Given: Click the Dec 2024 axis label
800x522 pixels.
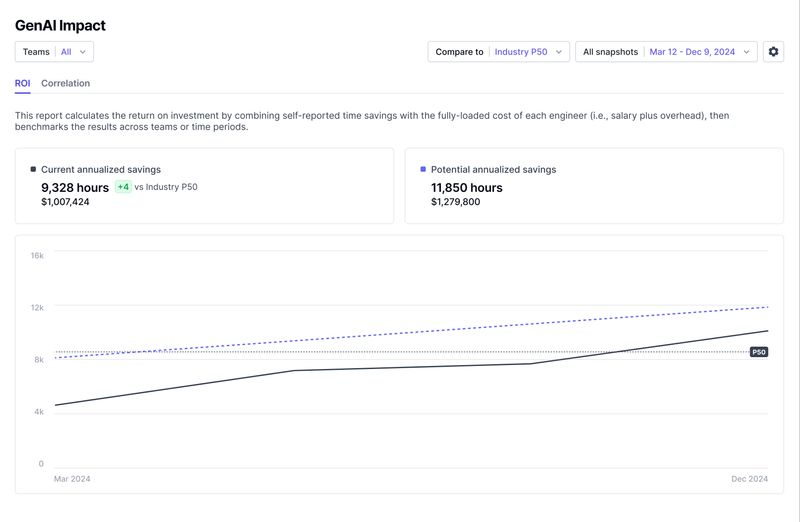Looking at the screenshot, I should pos(749,480).
